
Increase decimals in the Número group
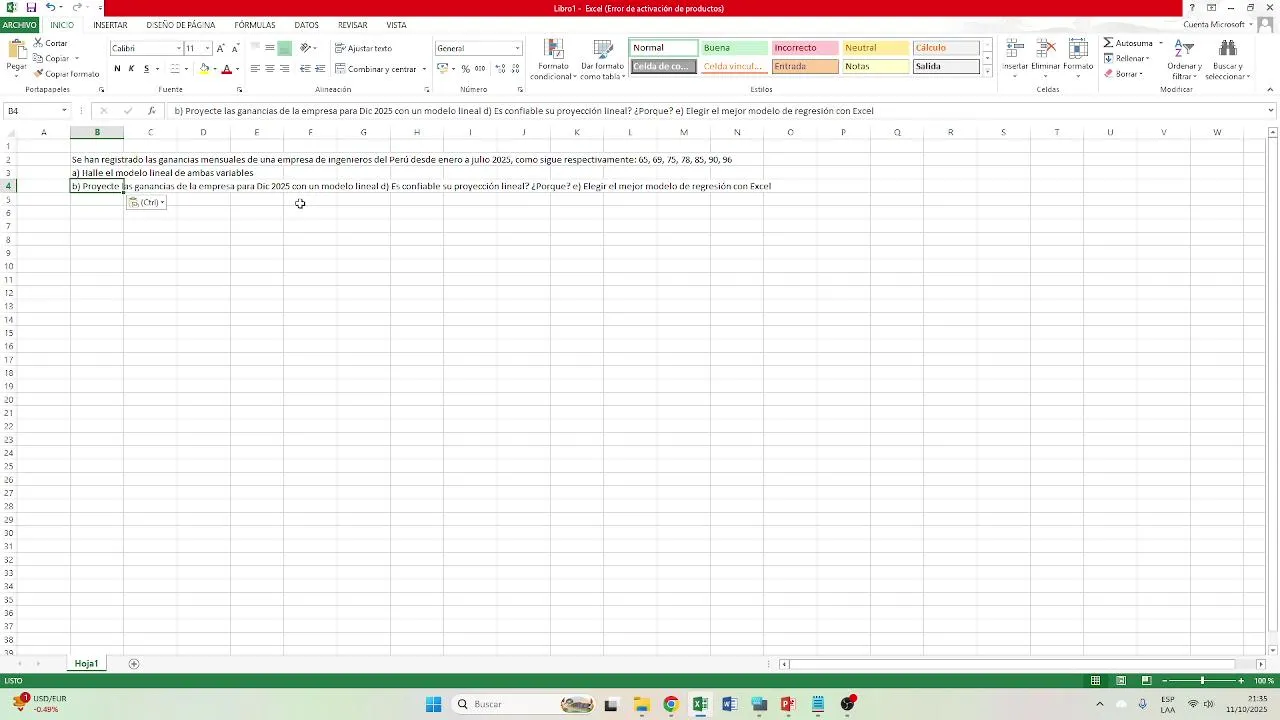pyautogui.click(x=501, y=69)
